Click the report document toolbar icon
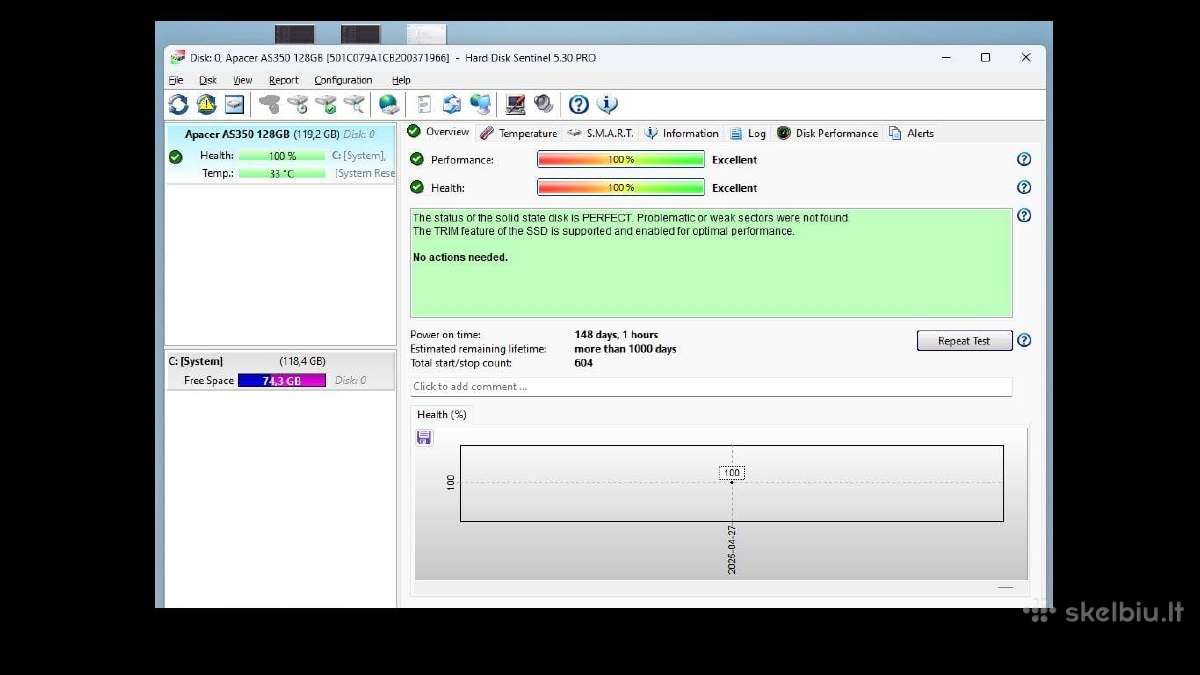The width and height of the screenshot is (1200, 675). click(424, 104)
